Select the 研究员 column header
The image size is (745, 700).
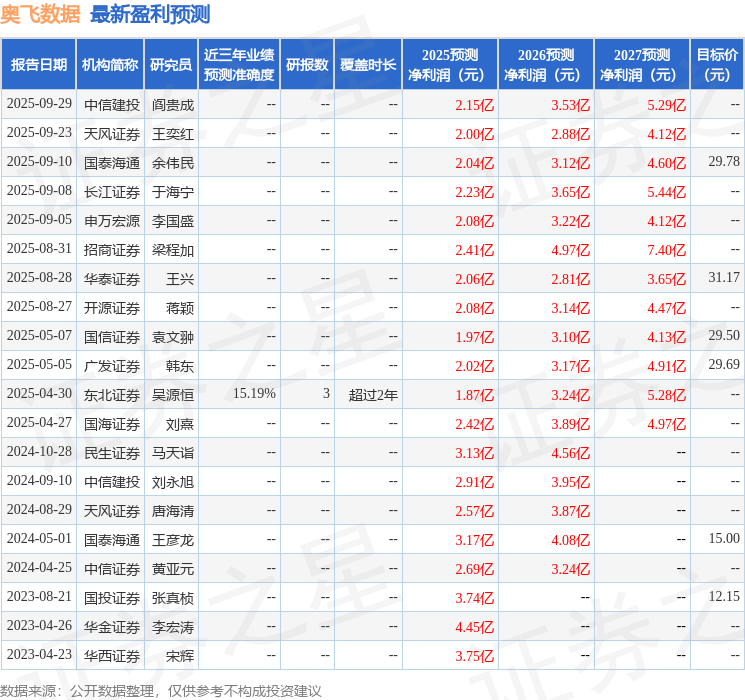pyautogui.click(x=171, y=65)
